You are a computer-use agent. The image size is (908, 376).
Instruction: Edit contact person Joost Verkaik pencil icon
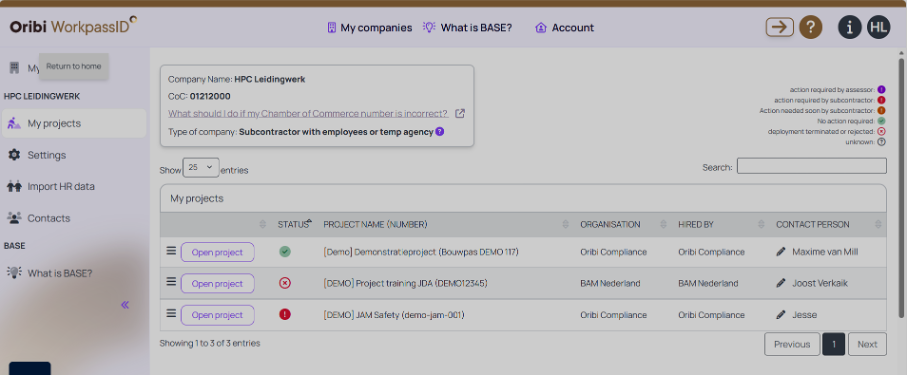tap(781, 283)
